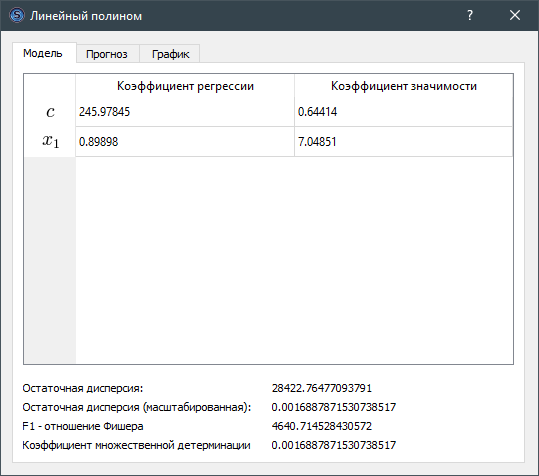539x476 pixels.
Task: Select the c row header
Action: tap(50, 112)
